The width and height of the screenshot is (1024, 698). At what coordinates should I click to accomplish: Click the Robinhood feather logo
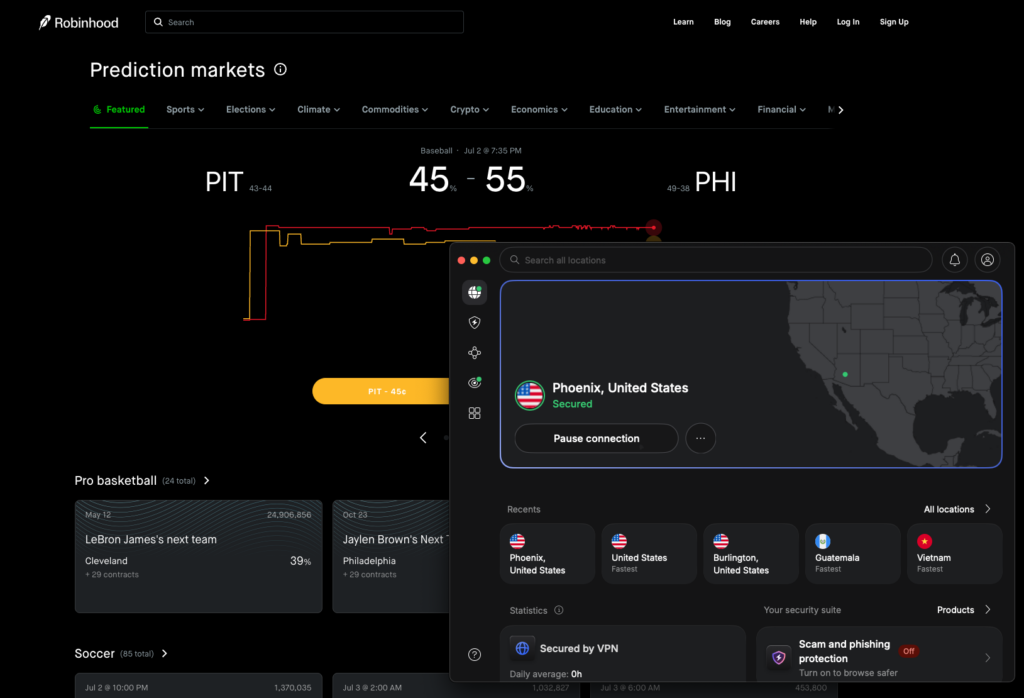[x=44, y=23]
